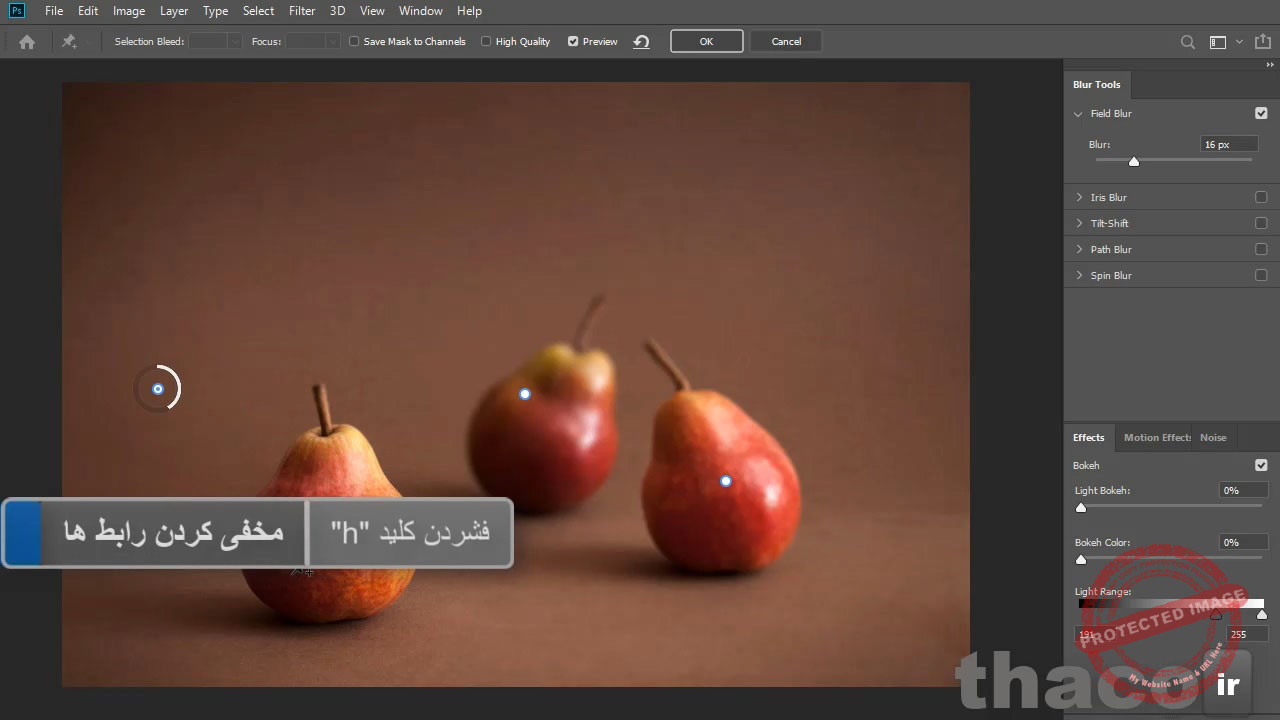The height and width of the screenshot is (720, 1280).
Task: Open the Window menu
Action: click(x=421, y=11)
